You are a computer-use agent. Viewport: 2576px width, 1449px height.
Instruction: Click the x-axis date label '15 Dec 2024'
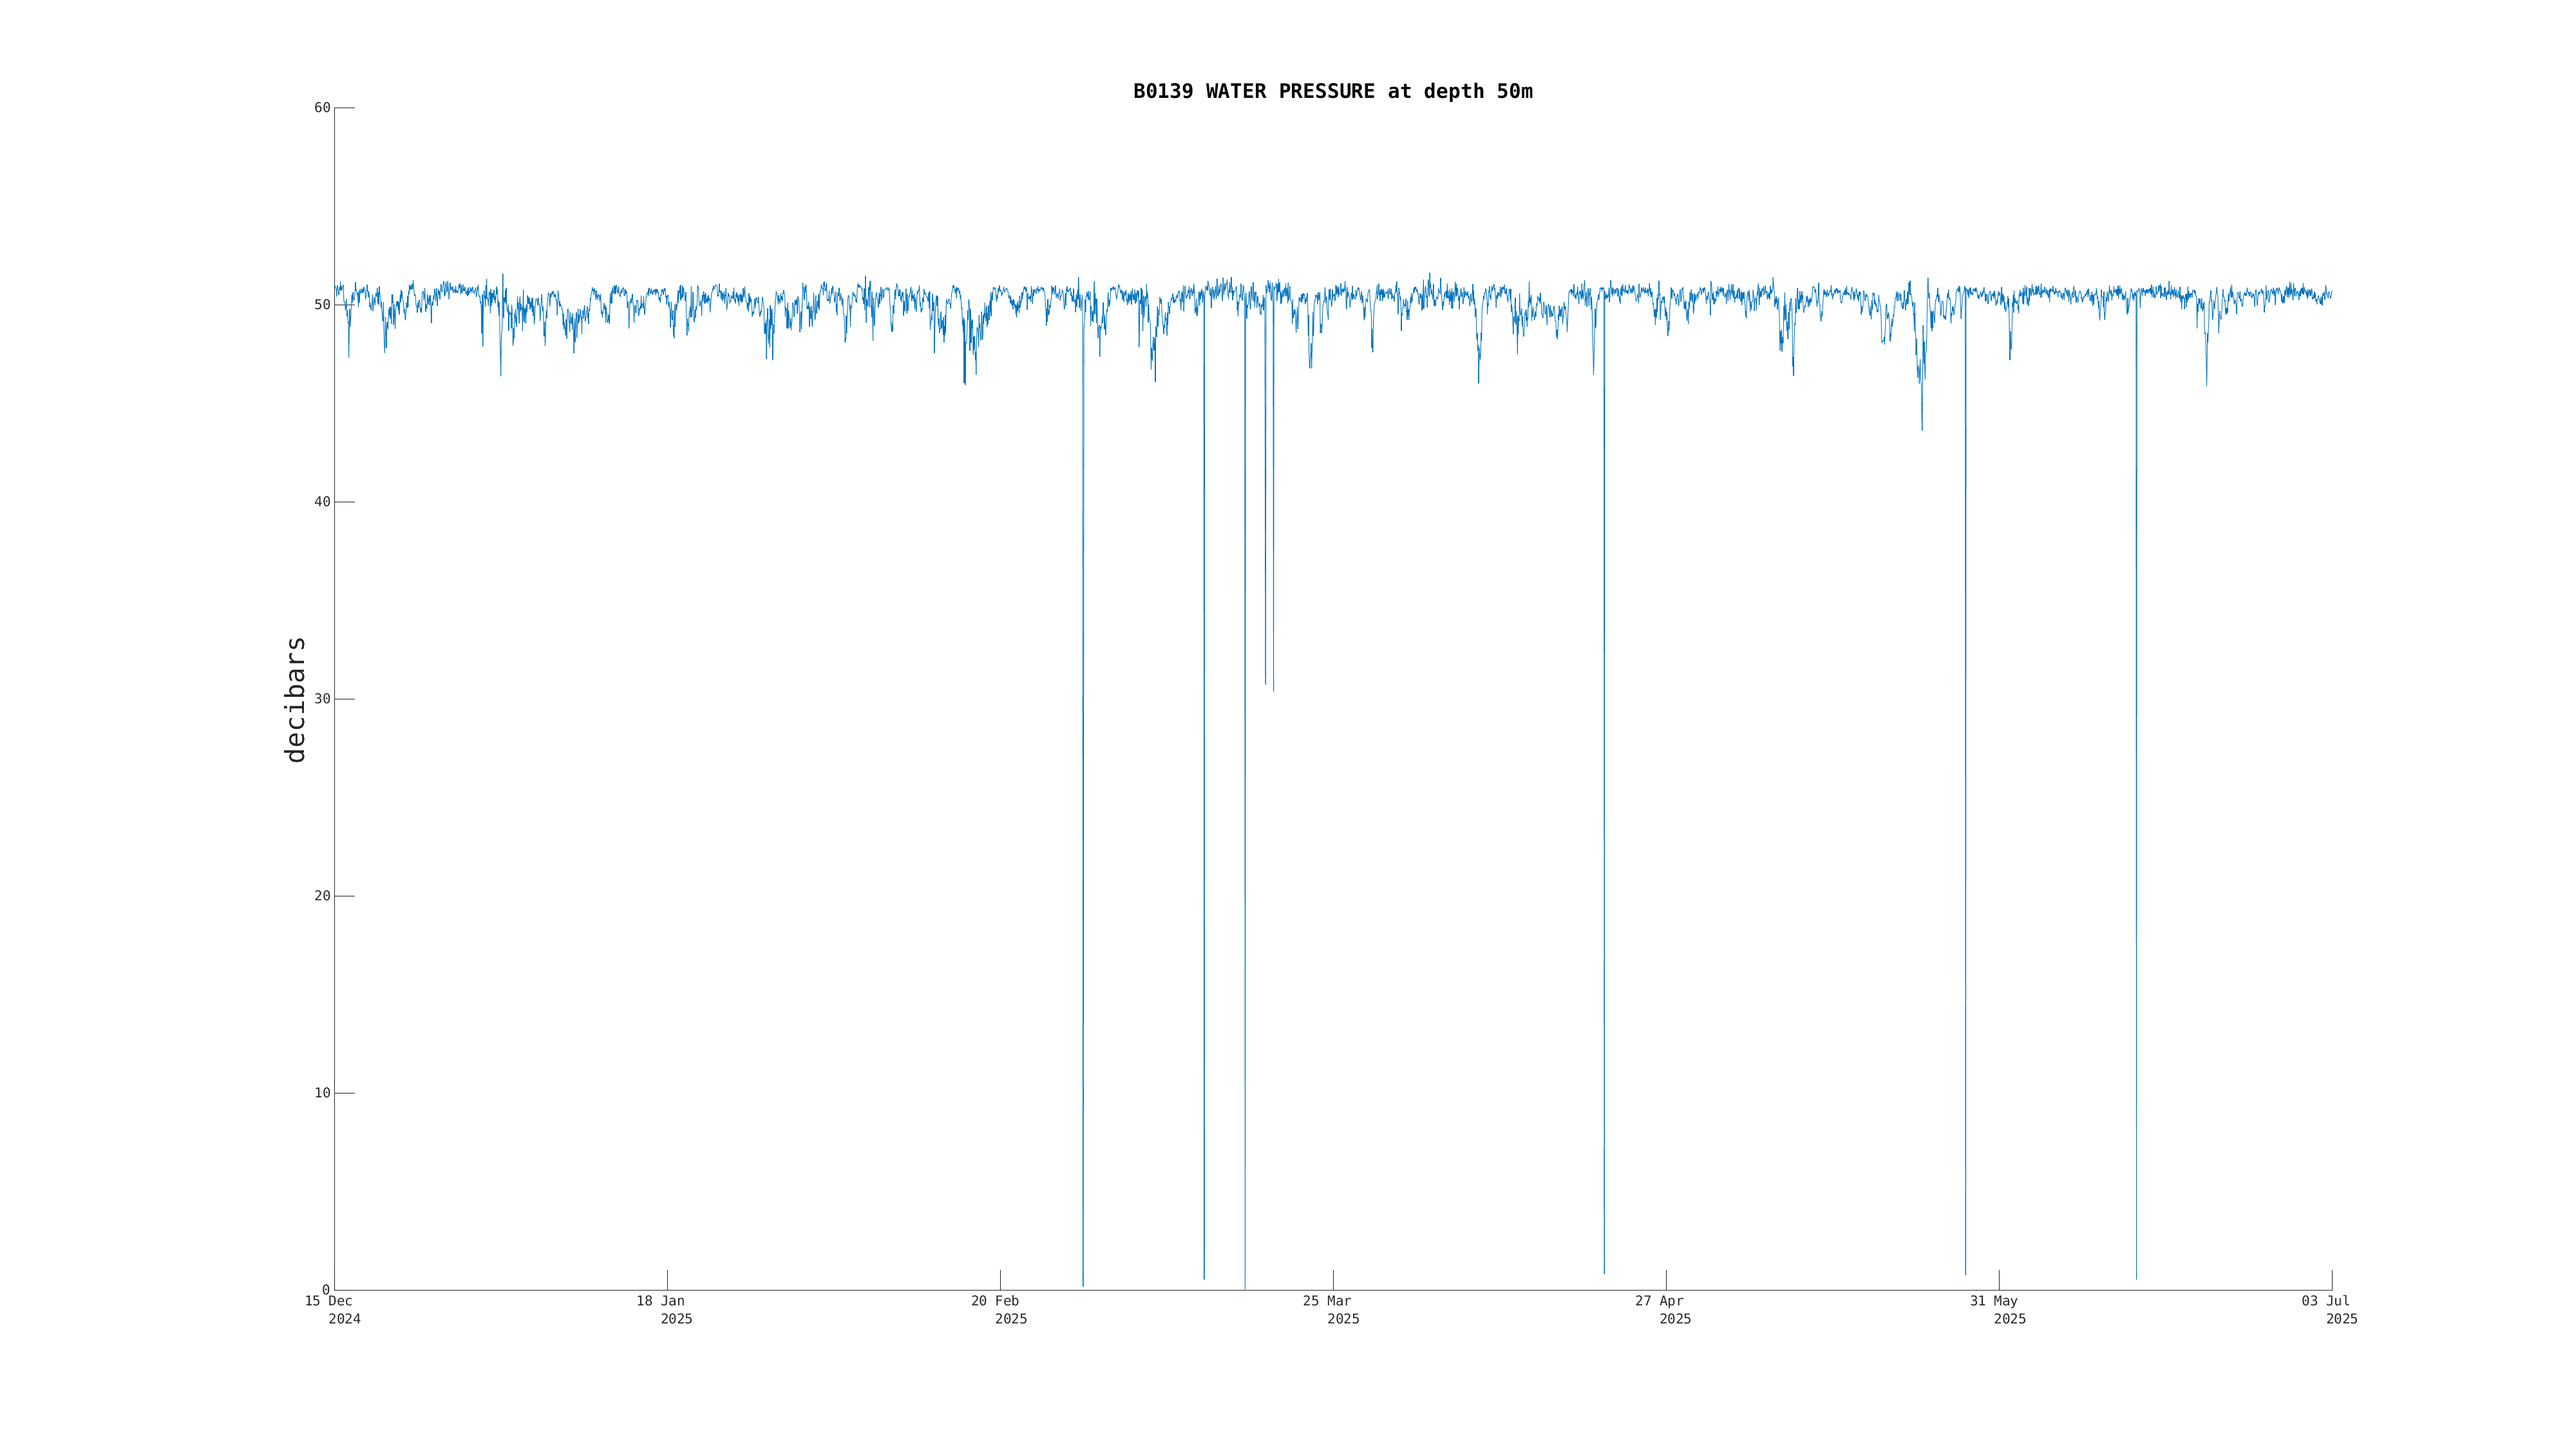point(333,1310)
